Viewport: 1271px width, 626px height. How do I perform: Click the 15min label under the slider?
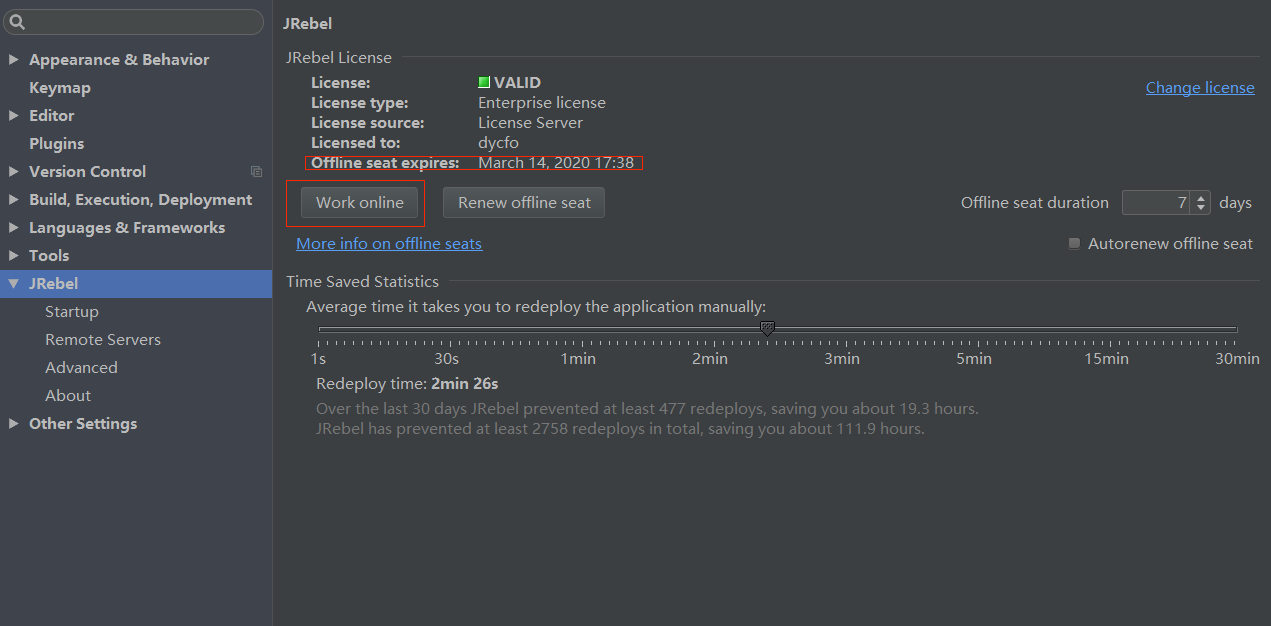coord(1106,359)
